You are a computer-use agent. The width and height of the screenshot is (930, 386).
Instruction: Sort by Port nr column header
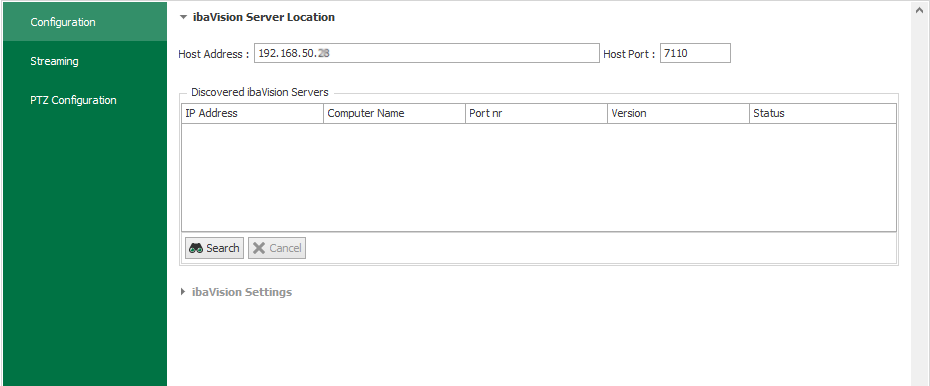(x=536, y=113)
